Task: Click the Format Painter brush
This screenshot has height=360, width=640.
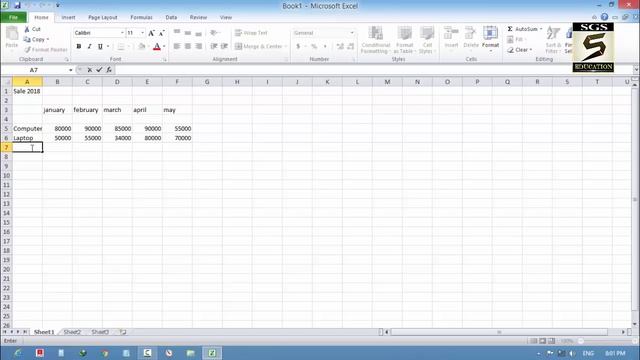Action: pos(27,50)
